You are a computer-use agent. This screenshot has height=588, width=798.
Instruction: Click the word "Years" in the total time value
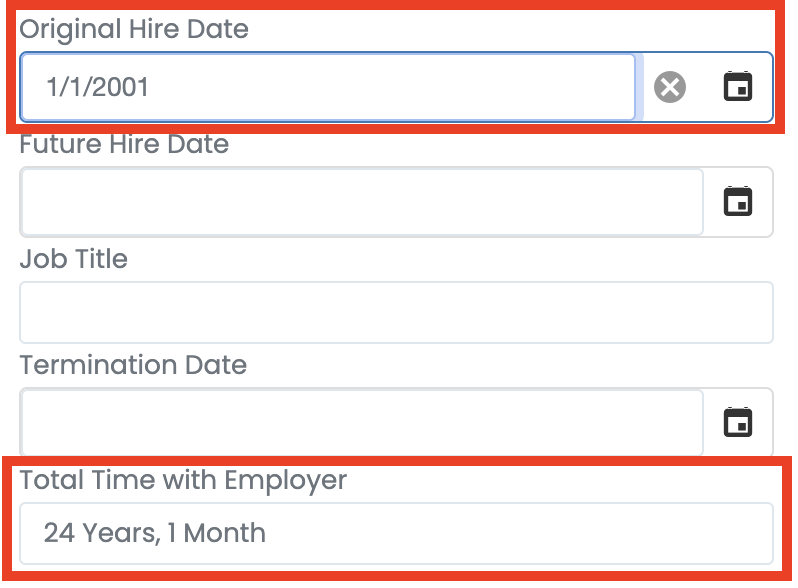pyautogui.click(x=120, y=533)
